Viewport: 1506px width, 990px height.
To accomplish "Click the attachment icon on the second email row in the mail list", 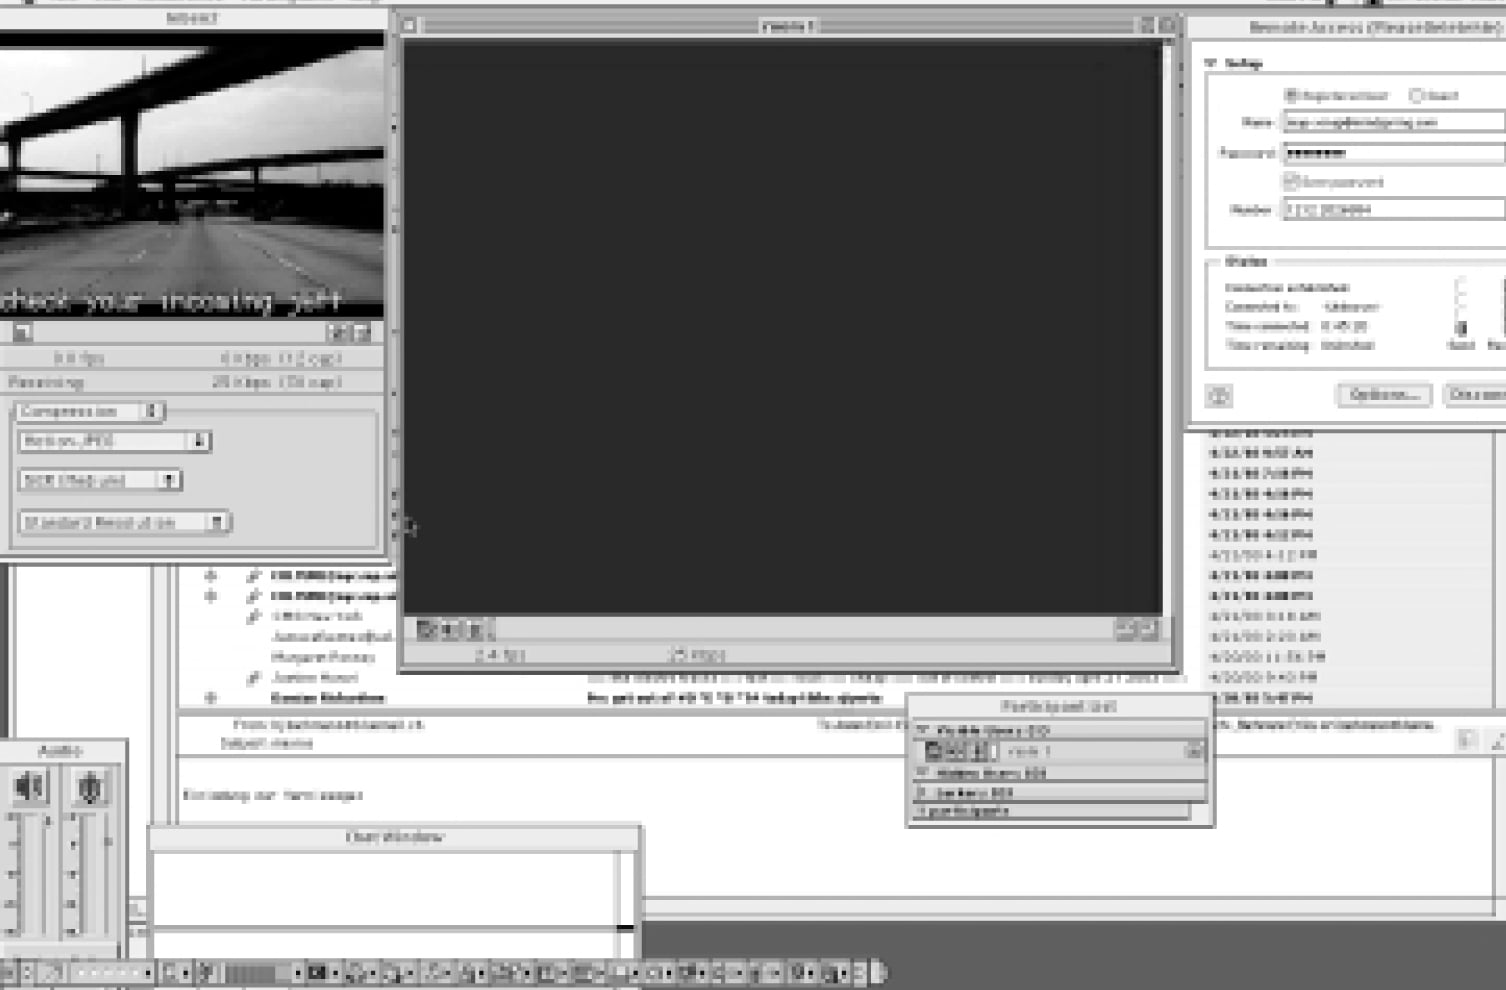I will pyautogui.click(x=254, y=596).
